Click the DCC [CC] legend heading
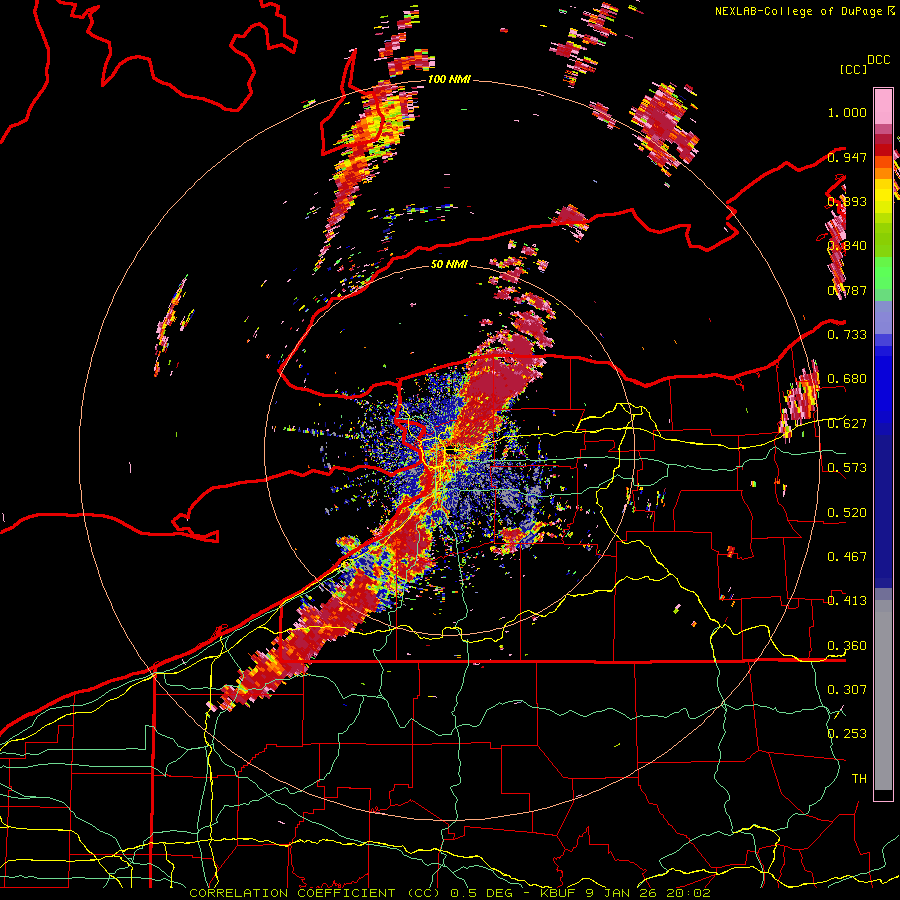This screenshot has height=900, width=900. pyautogui.click(x=864, y=64)
